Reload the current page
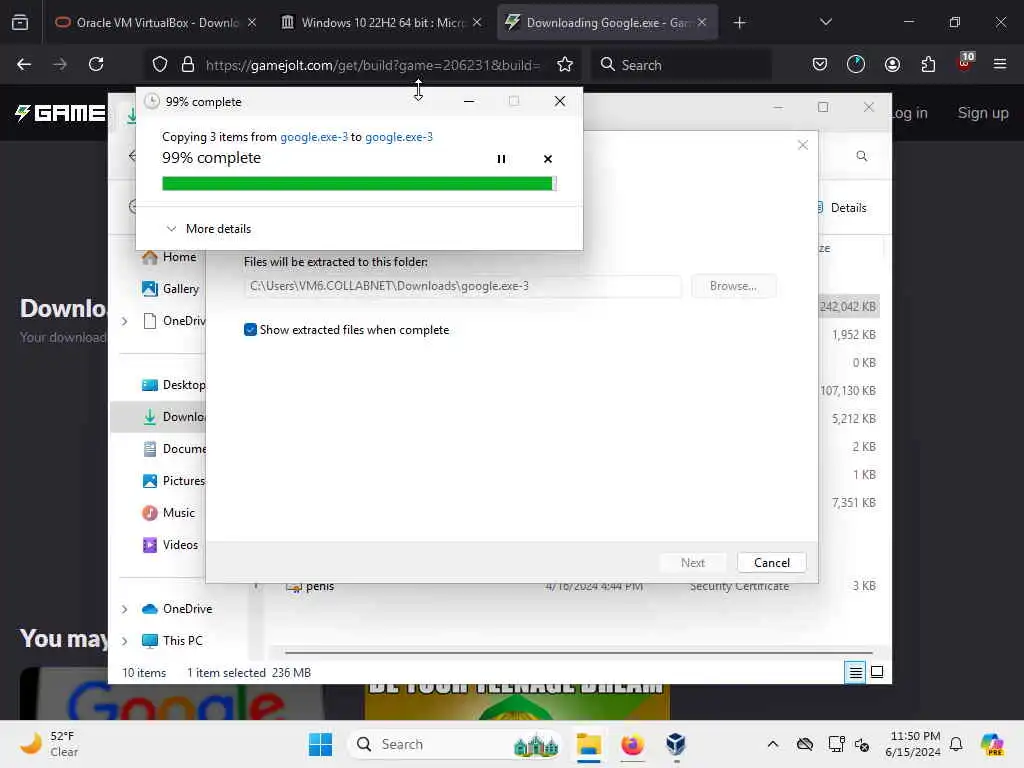The height and width of the screenshot is (768, 1024). (96, 64)
